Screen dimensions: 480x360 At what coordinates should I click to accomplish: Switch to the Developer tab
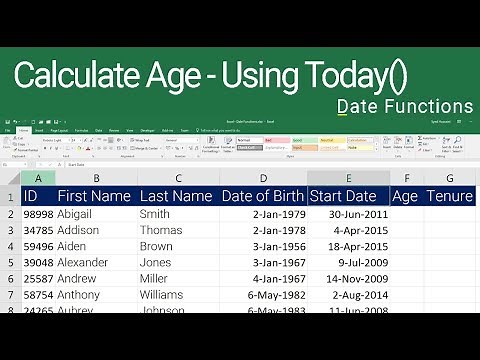coord(147,131)
